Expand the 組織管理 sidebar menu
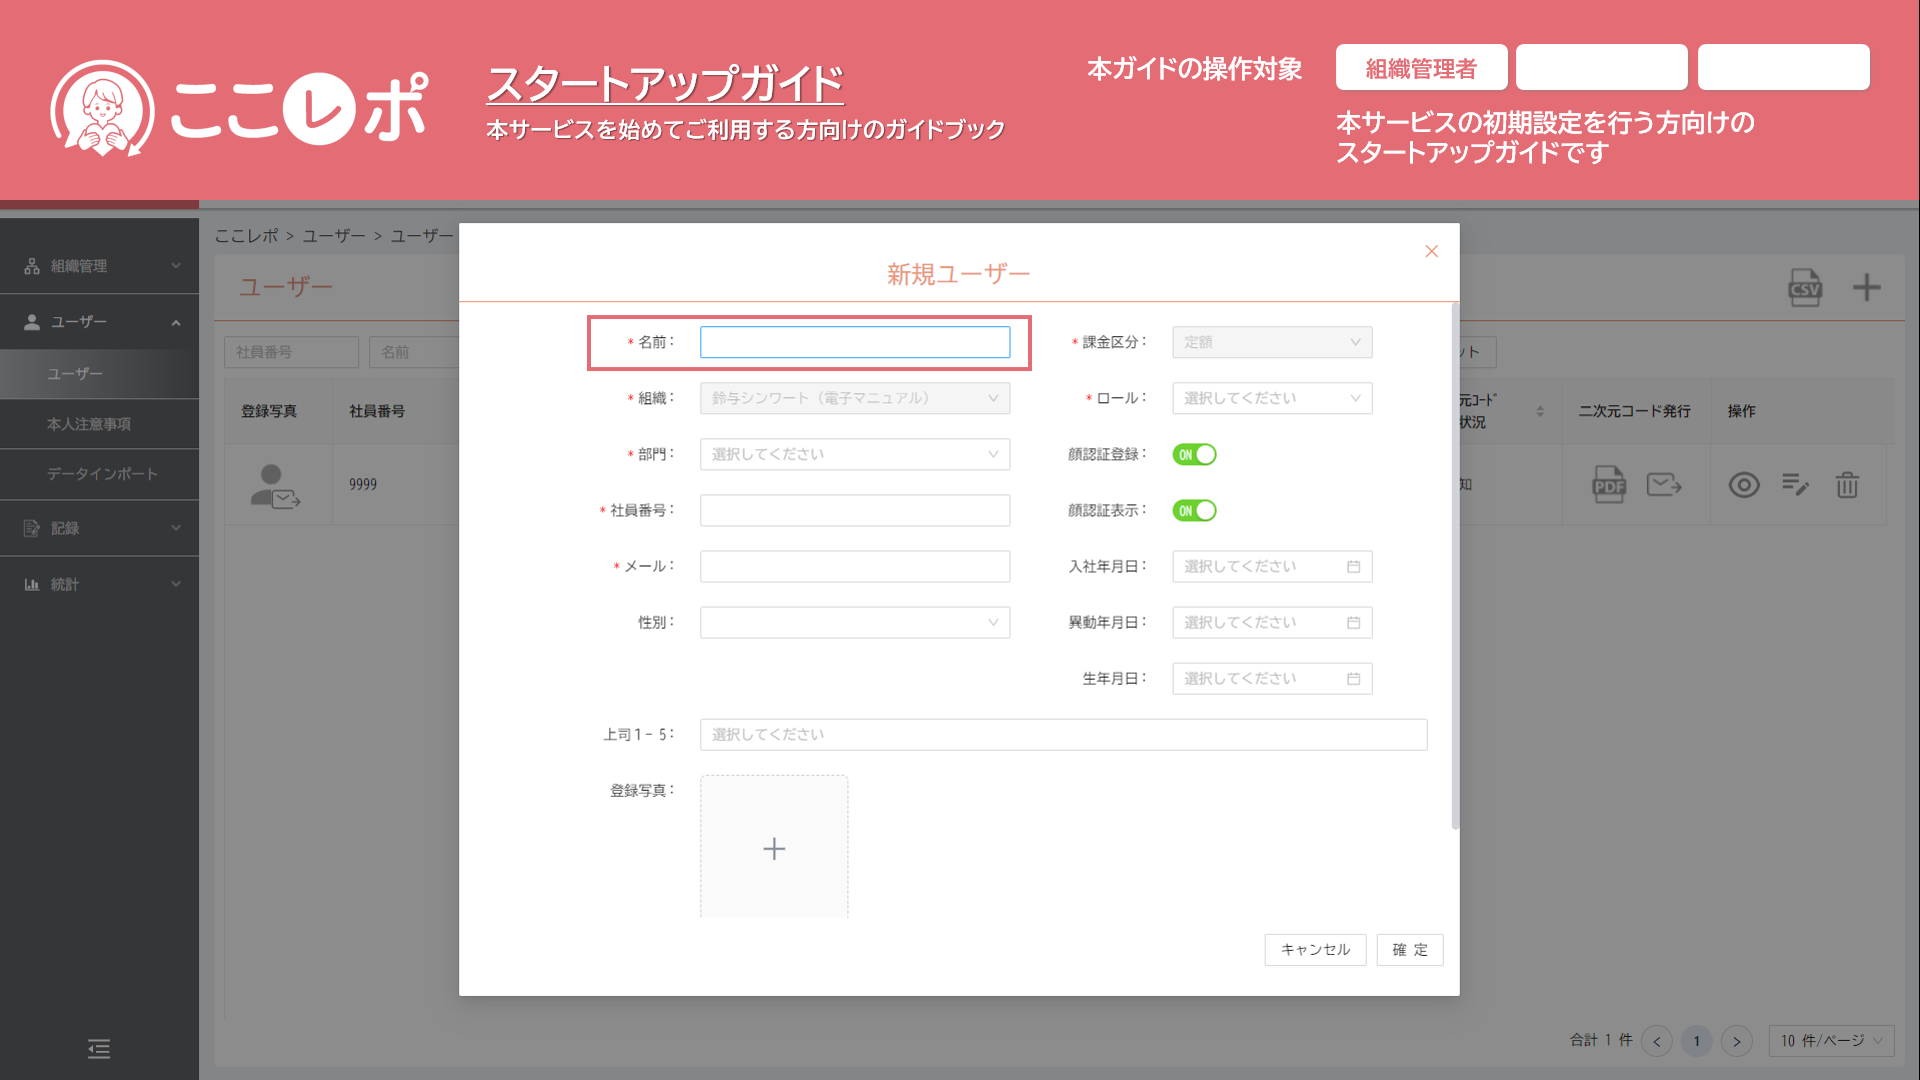 coord(99,266)
